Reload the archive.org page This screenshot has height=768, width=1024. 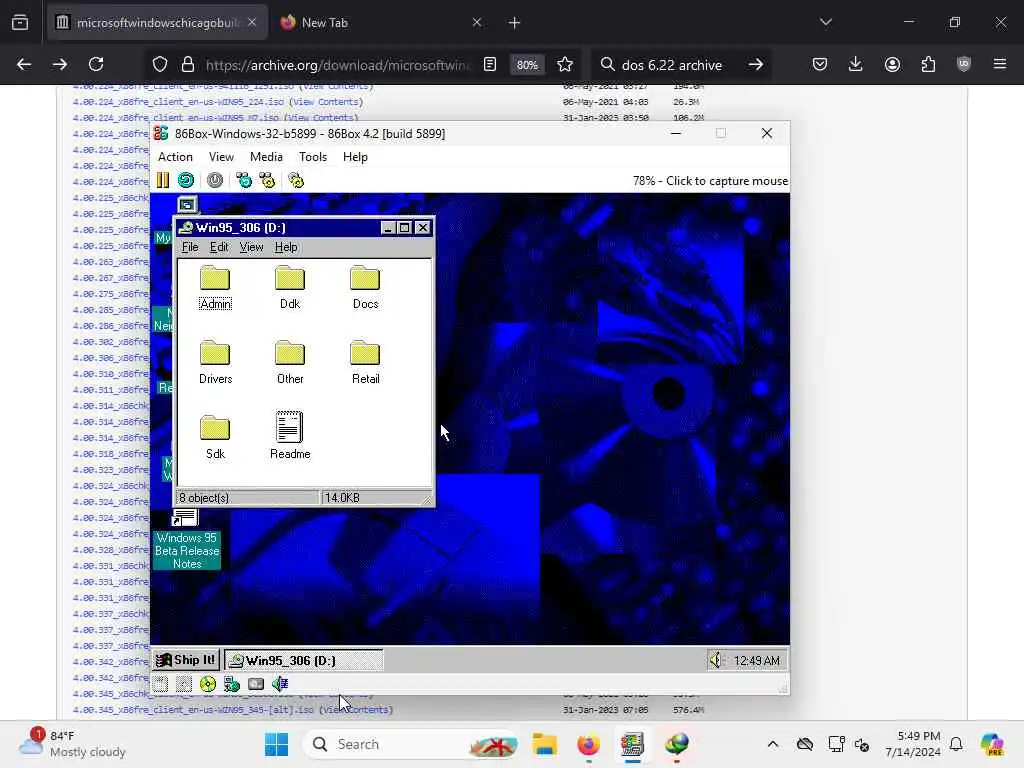tap(96, 65)
